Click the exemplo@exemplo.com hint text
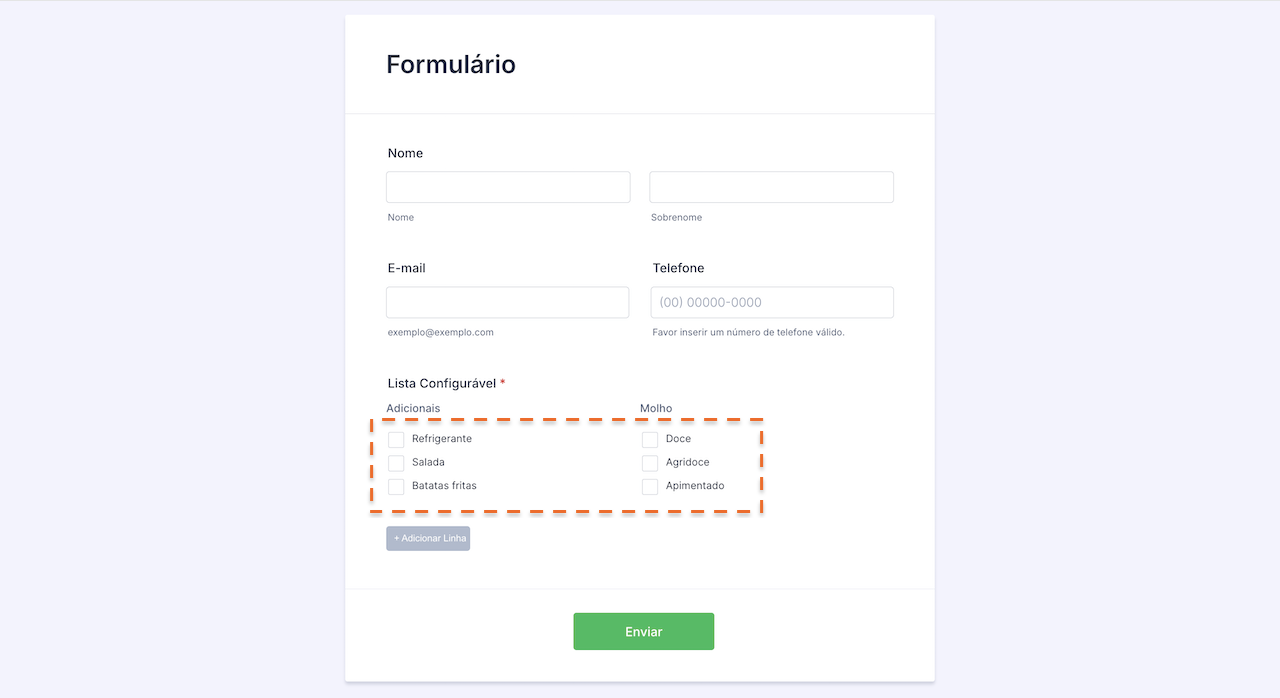The height and width of the screenshot is (698, 1280). tap(440, 332)
